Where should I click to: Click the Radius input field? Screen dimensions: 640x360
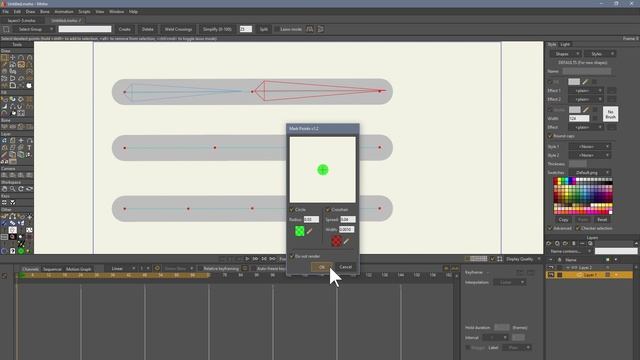[311, 220]
